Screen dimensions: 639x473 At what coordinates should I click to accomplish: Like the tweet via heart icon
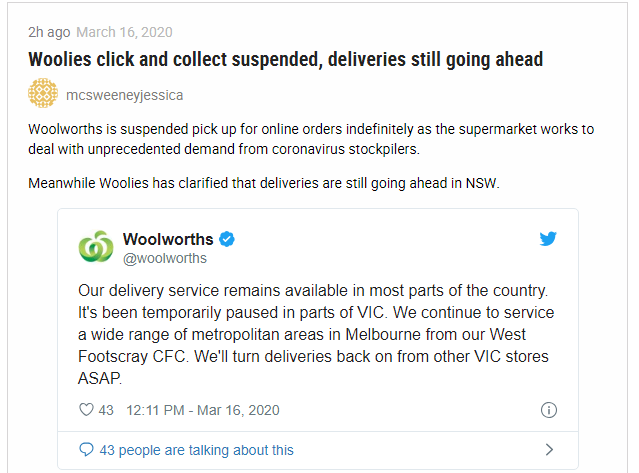86,409
